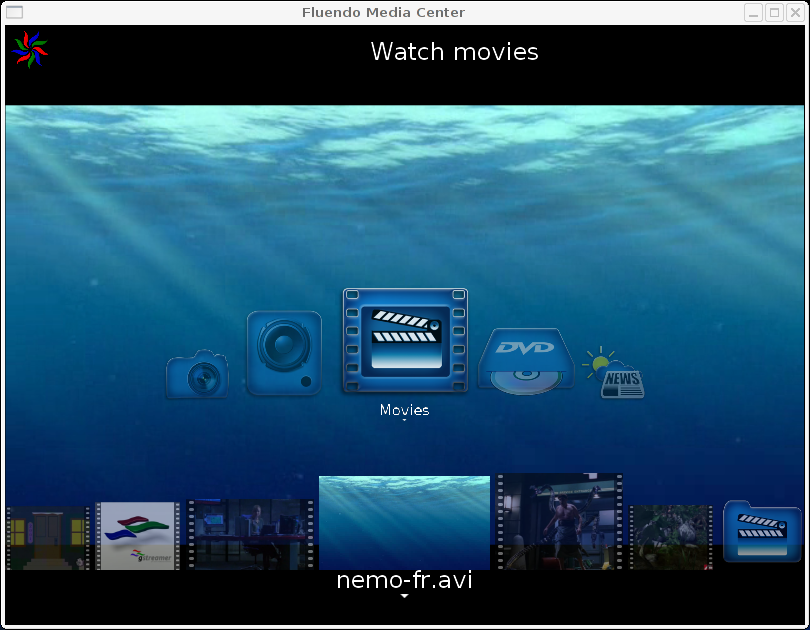Select the GStreamer logo video thumbnail

(138, 536)
